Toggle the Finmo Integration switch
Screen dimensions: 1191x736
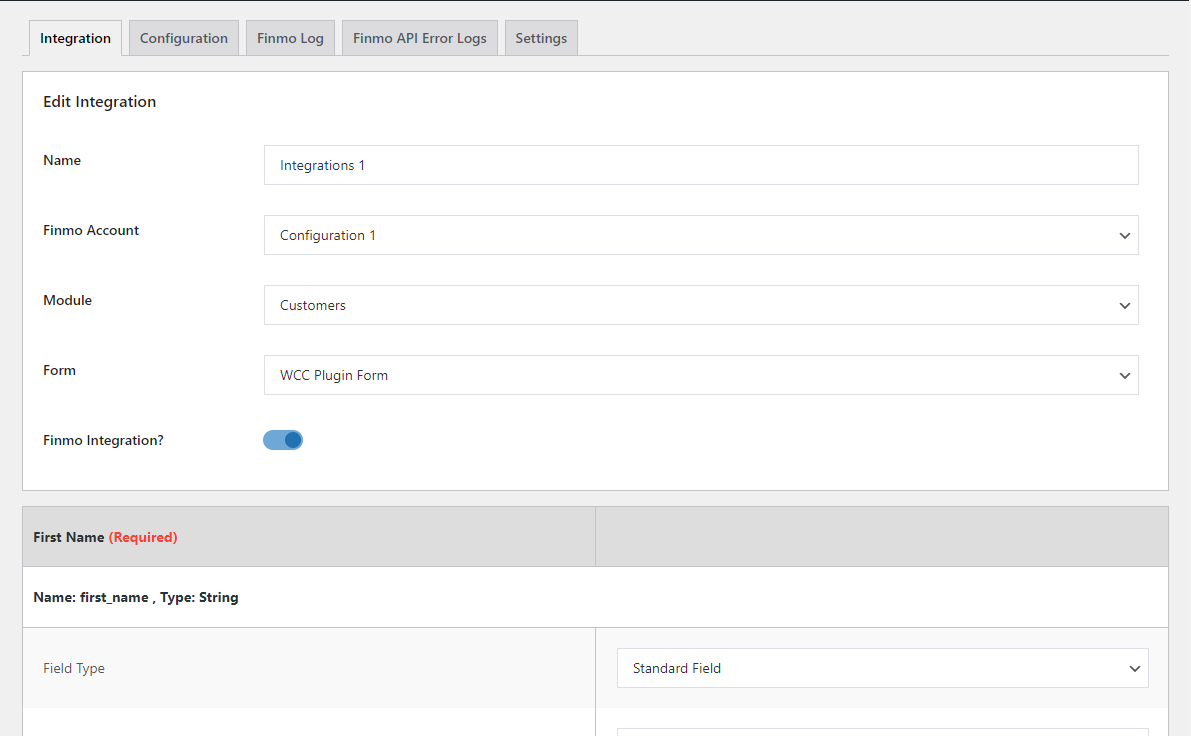click(283, 440)
